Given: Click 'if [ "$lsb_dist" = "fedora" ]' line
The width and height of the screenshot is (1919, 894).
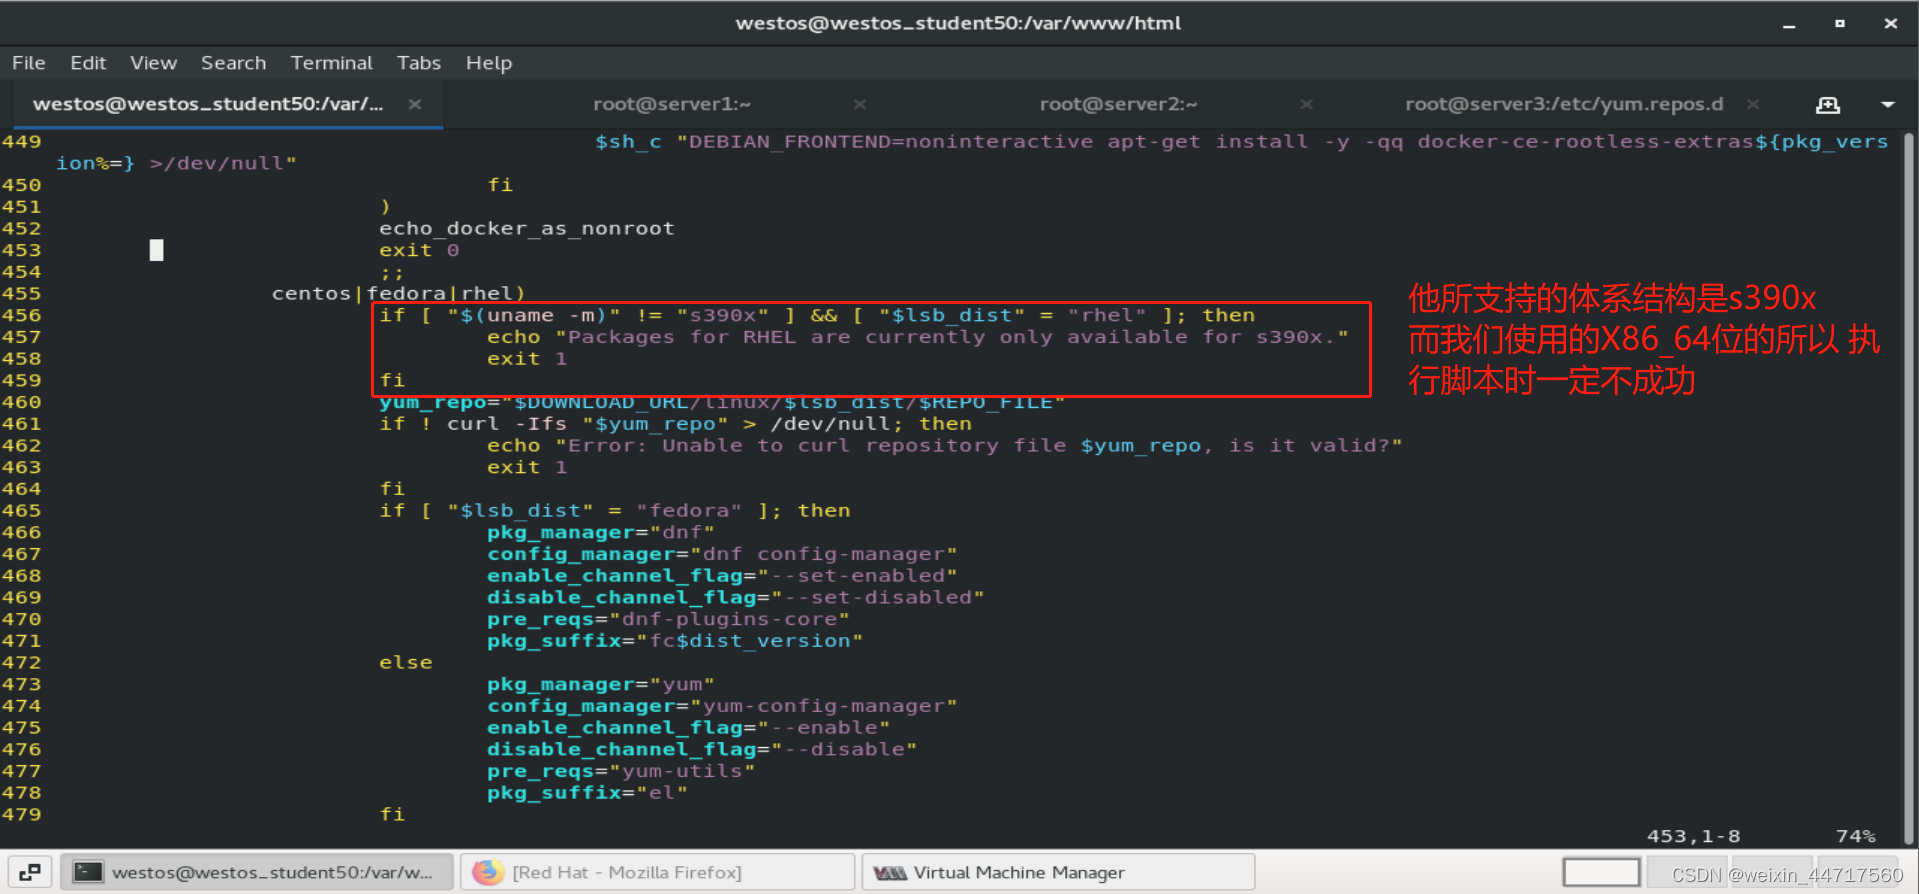Looking at the screenshot, I should click(615, 511).
